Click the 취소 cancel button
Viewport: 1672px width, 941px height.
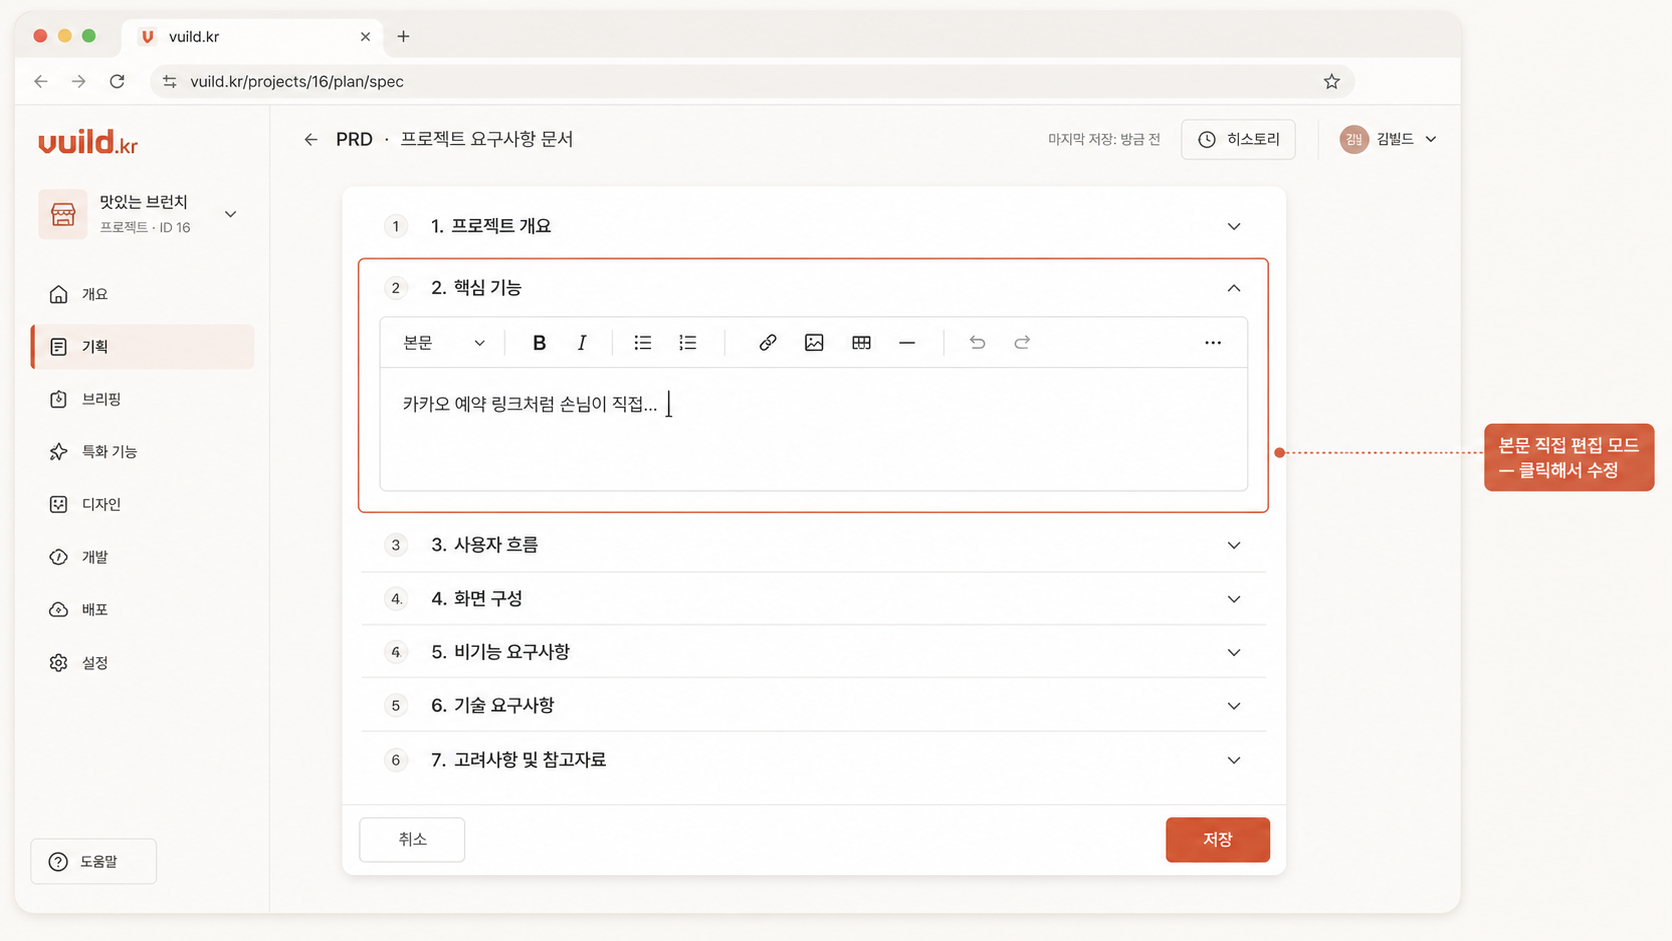point(412,839)
